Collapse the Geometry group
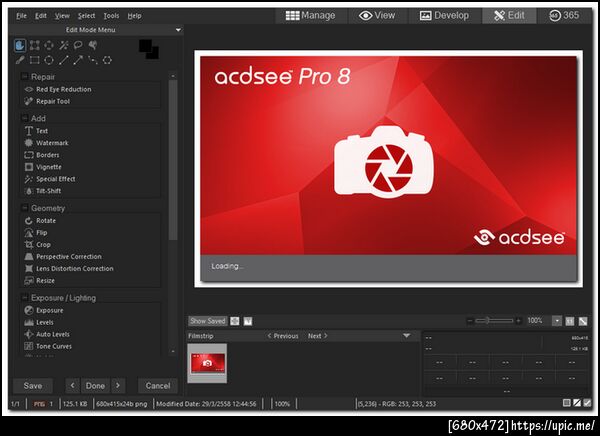Image resolution: width=600 pixels, height=436 pixels. click(x=24, y=208)
